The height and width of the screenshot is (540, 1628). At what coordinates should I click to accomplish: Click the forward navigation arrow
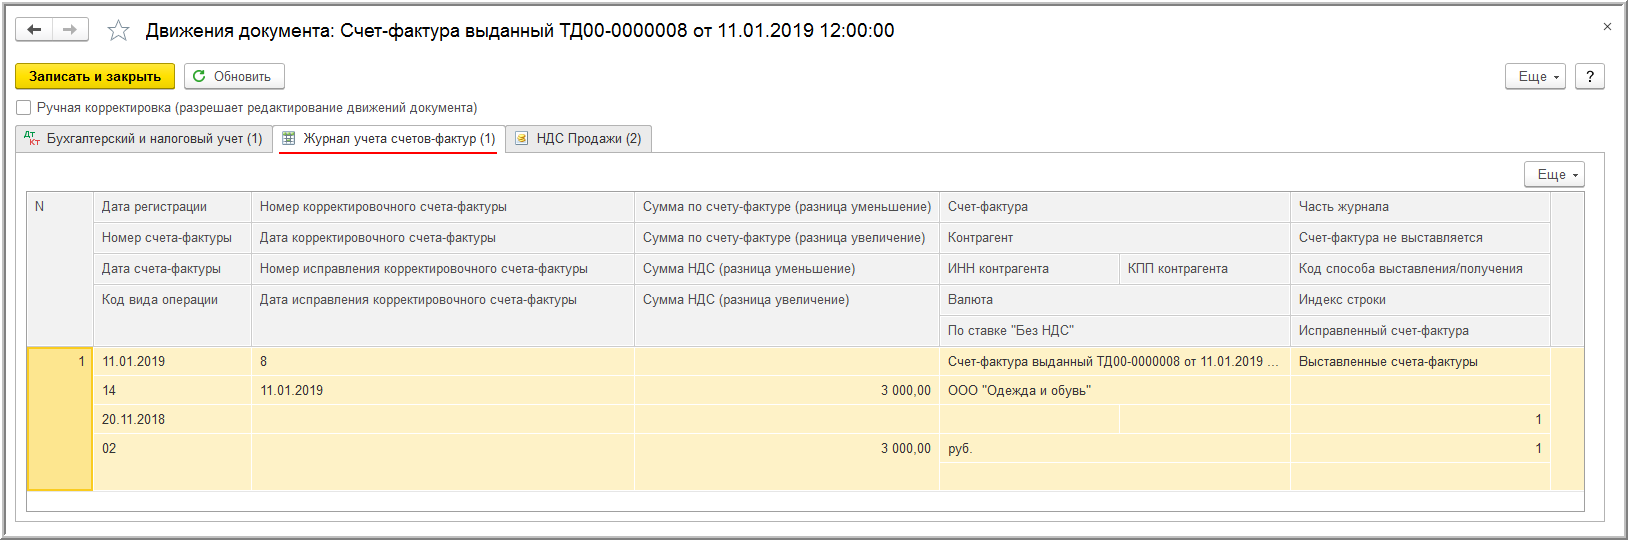coord(70,30)
